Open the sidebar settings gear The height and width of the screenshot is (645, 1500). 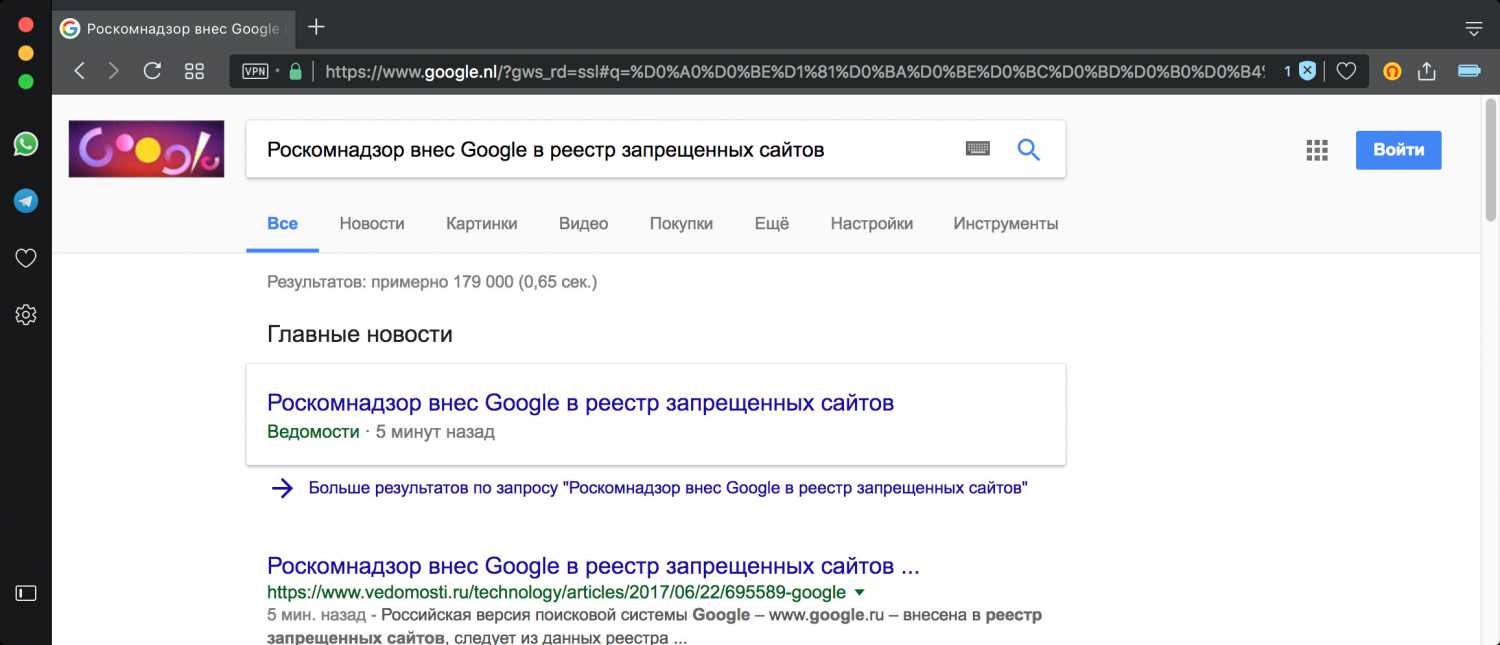click(x=26, y=315)
